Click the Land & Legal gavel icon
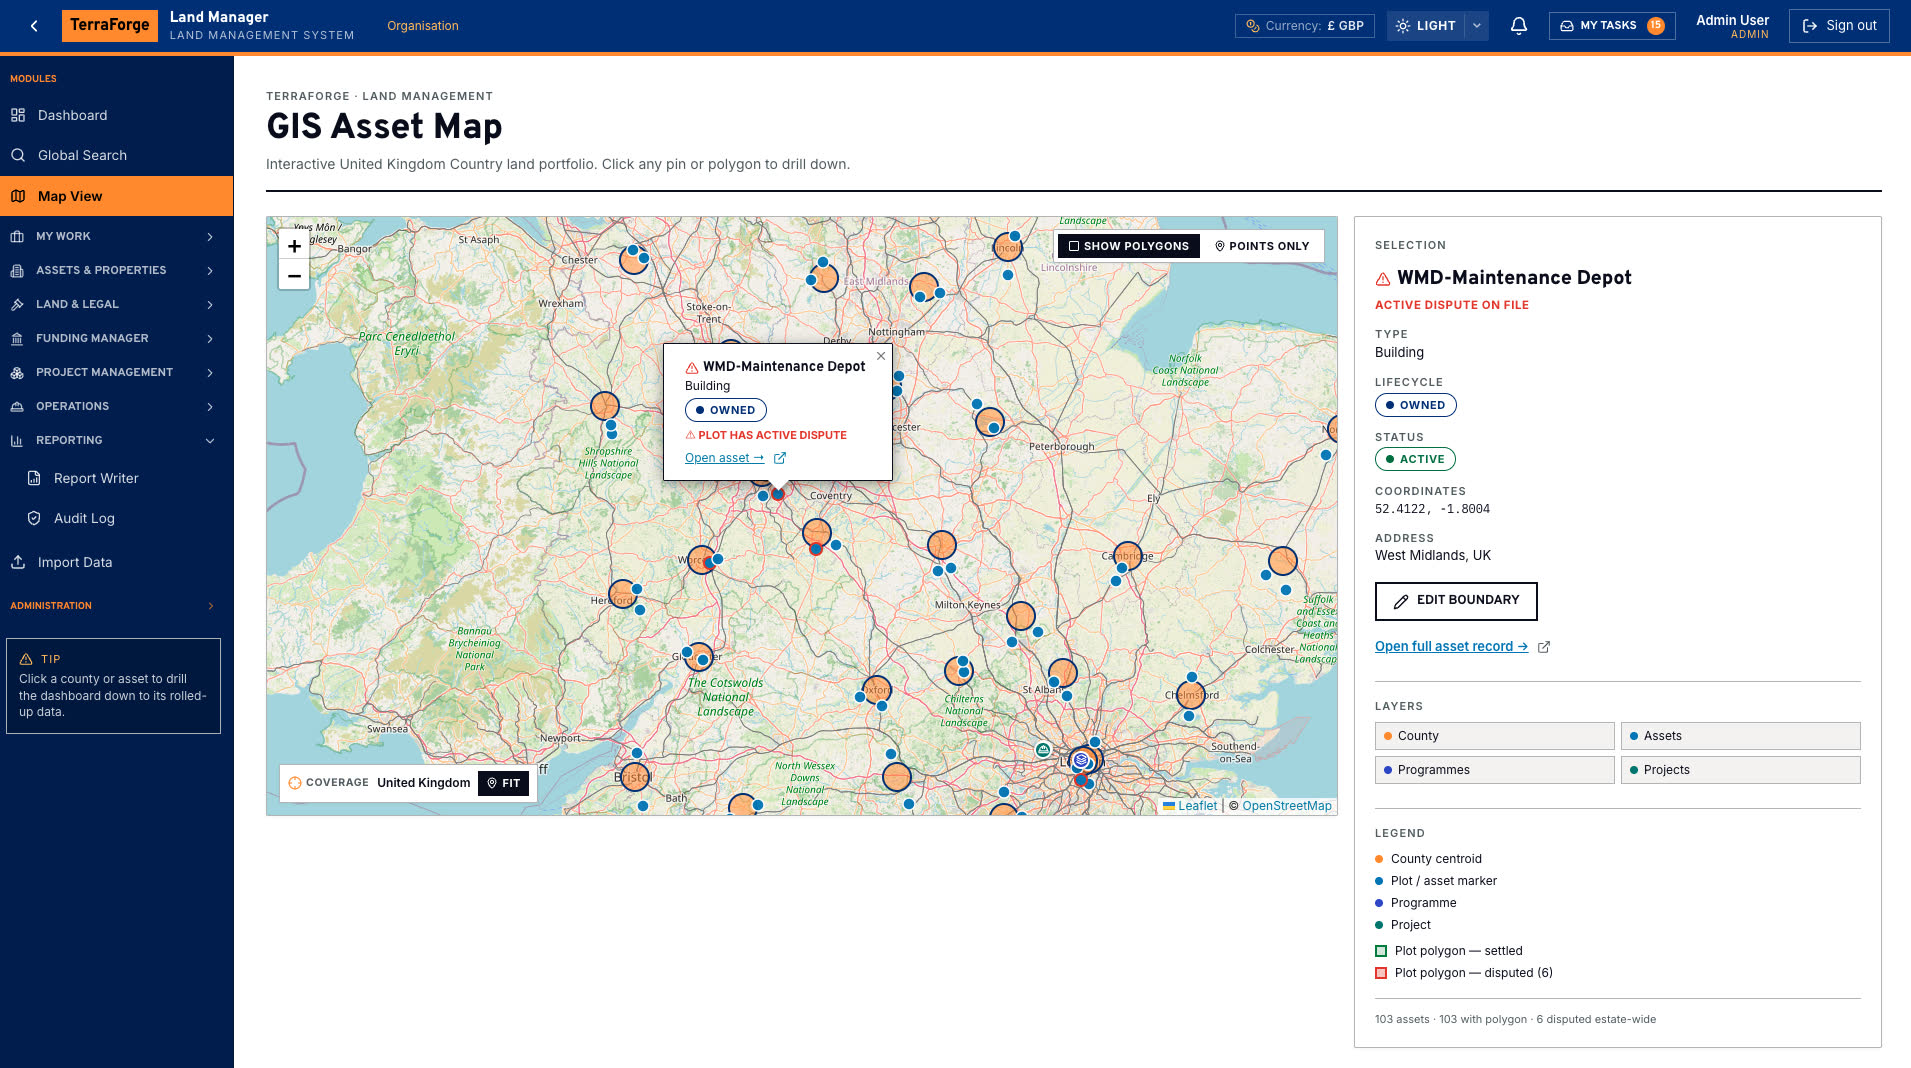This screenshot has width=1911, height=1068. (17, 304)
